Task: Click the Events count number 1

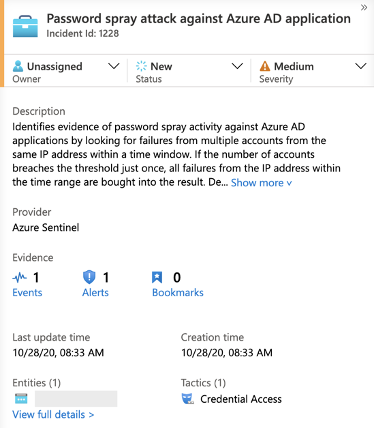Action: (x=36, y=277)
